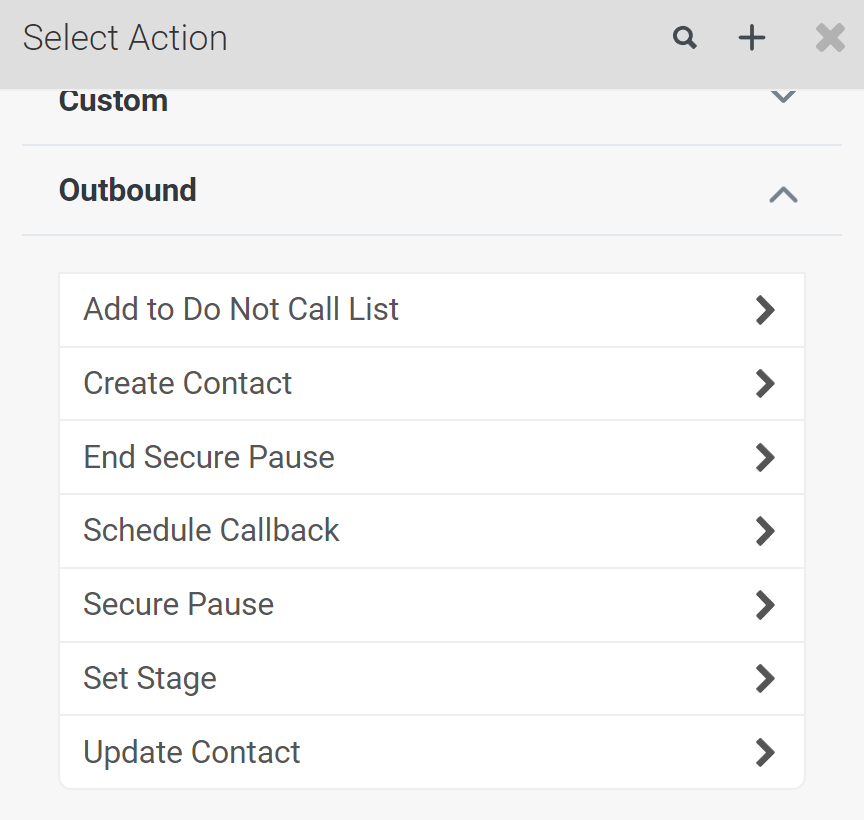Click arrow next to End Secure Pause
The height and width of the screenshot is (820, 864).
pos(765,457)
